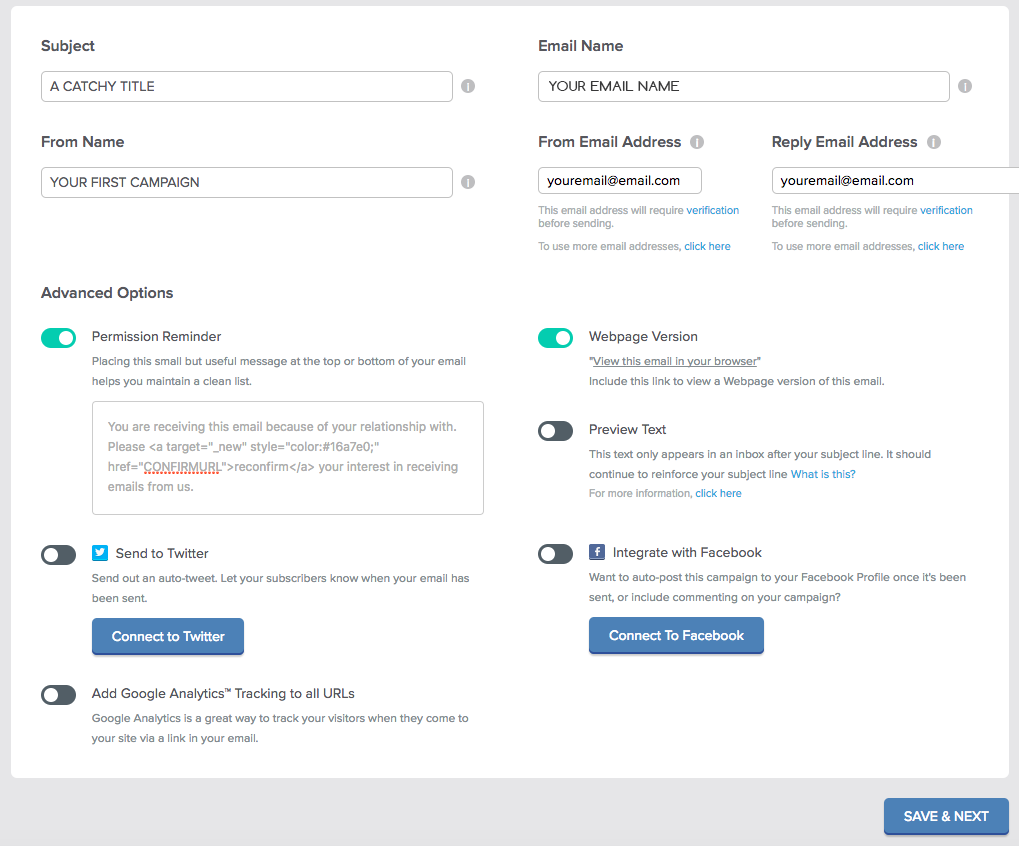Click into the Subject input field

click(246, 86)
